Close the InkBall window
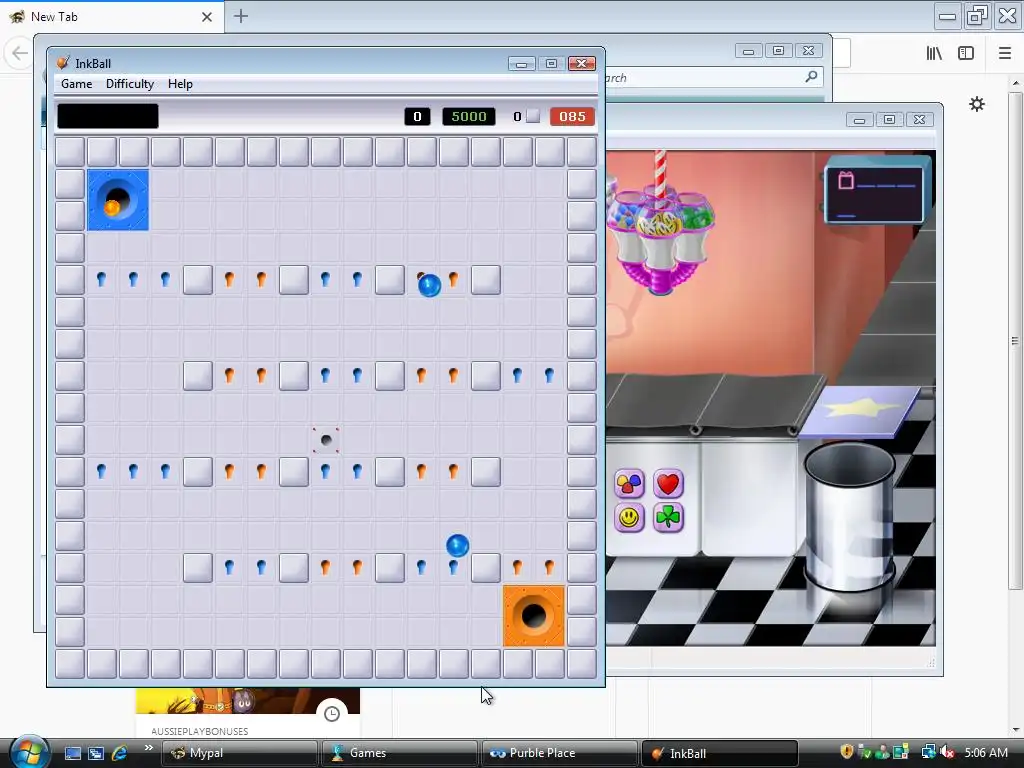 [581, 63]
